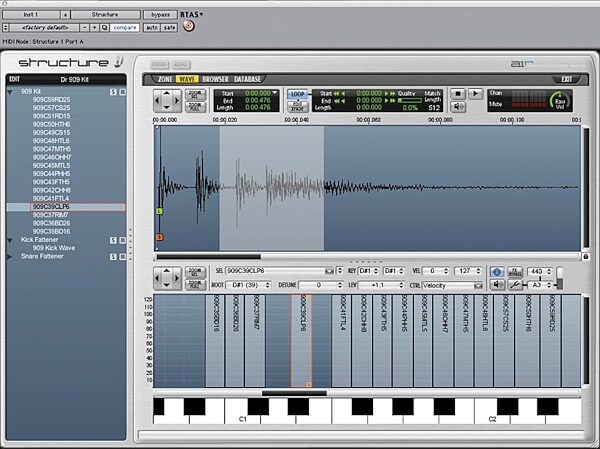Click the EDIT label in patch list header
The height and width of the screenshot is (449, 600).
pyautogui.click(x=14, y=79)
